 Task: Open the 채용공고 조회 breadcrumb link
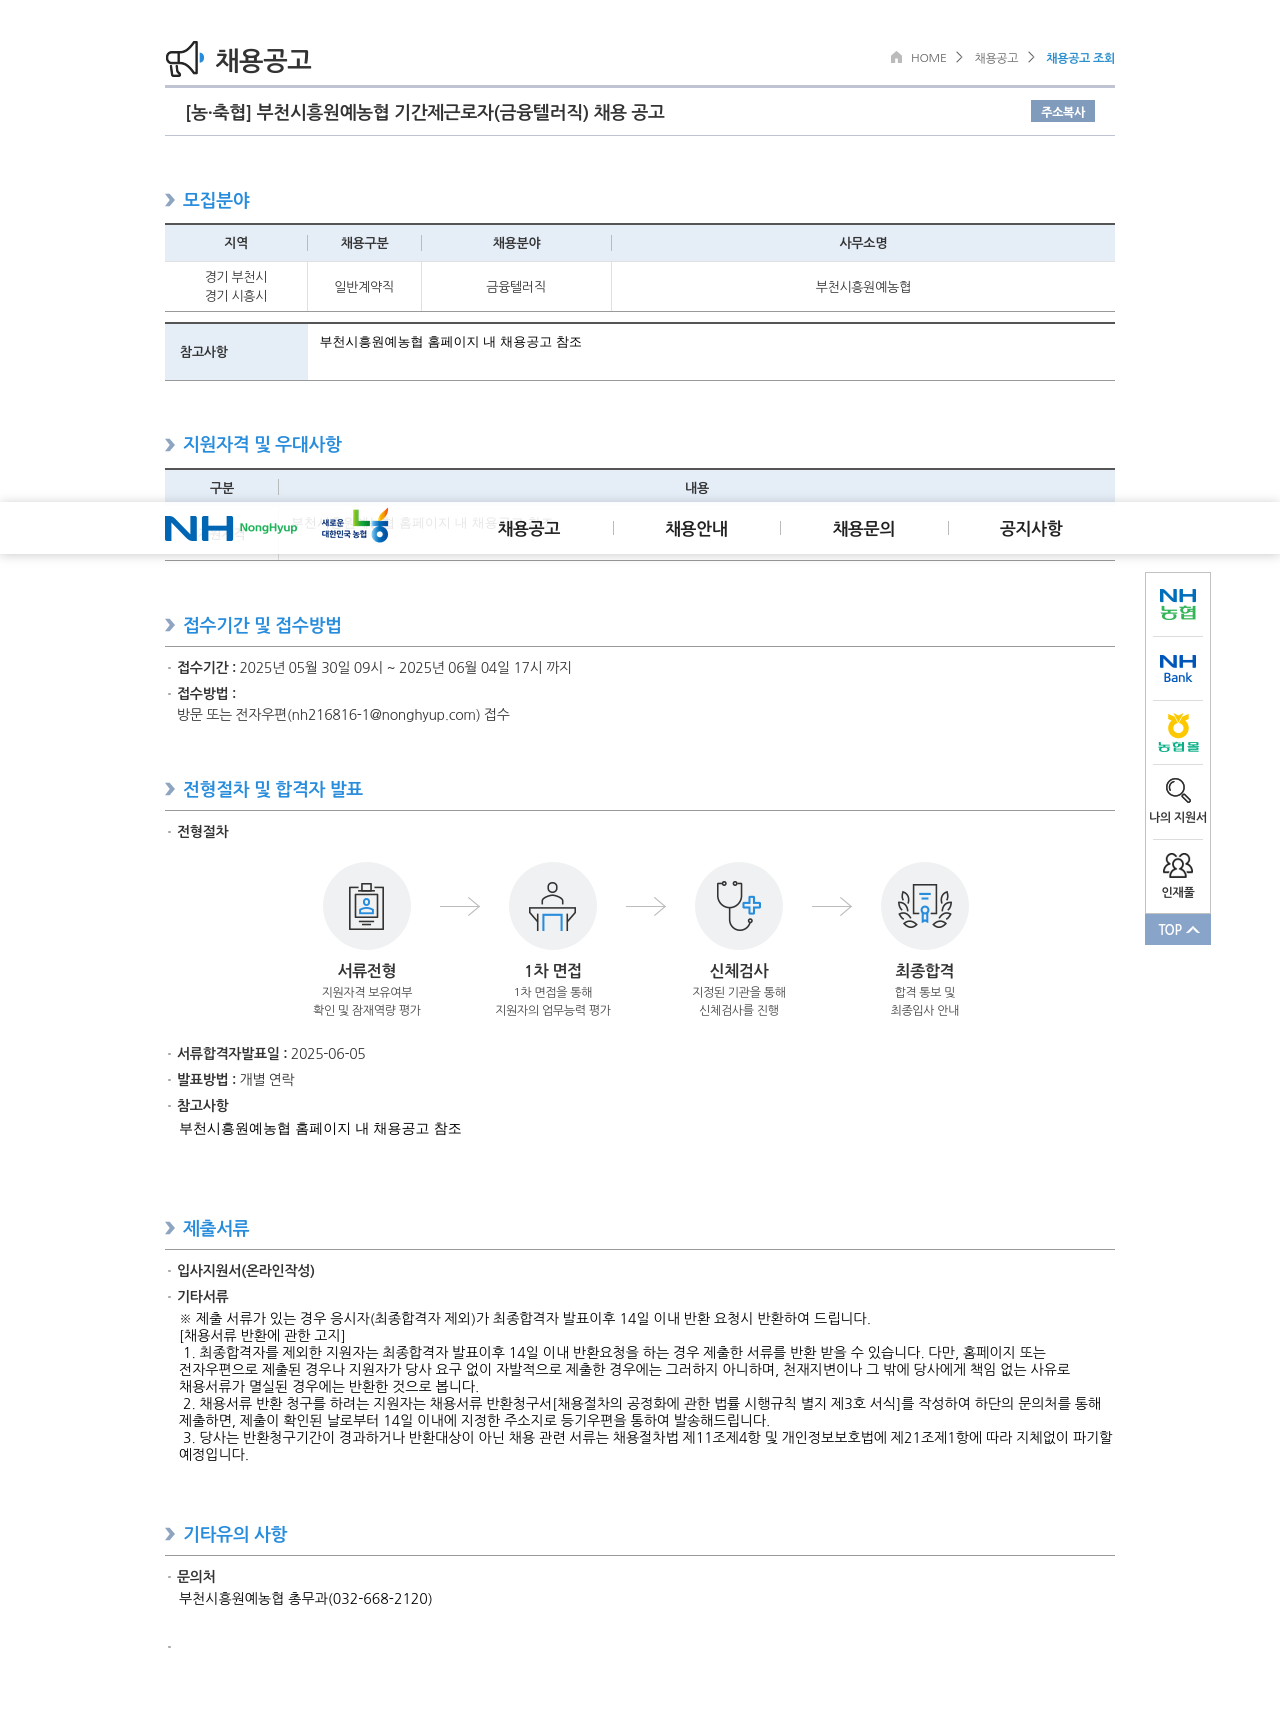(1080, 58)
